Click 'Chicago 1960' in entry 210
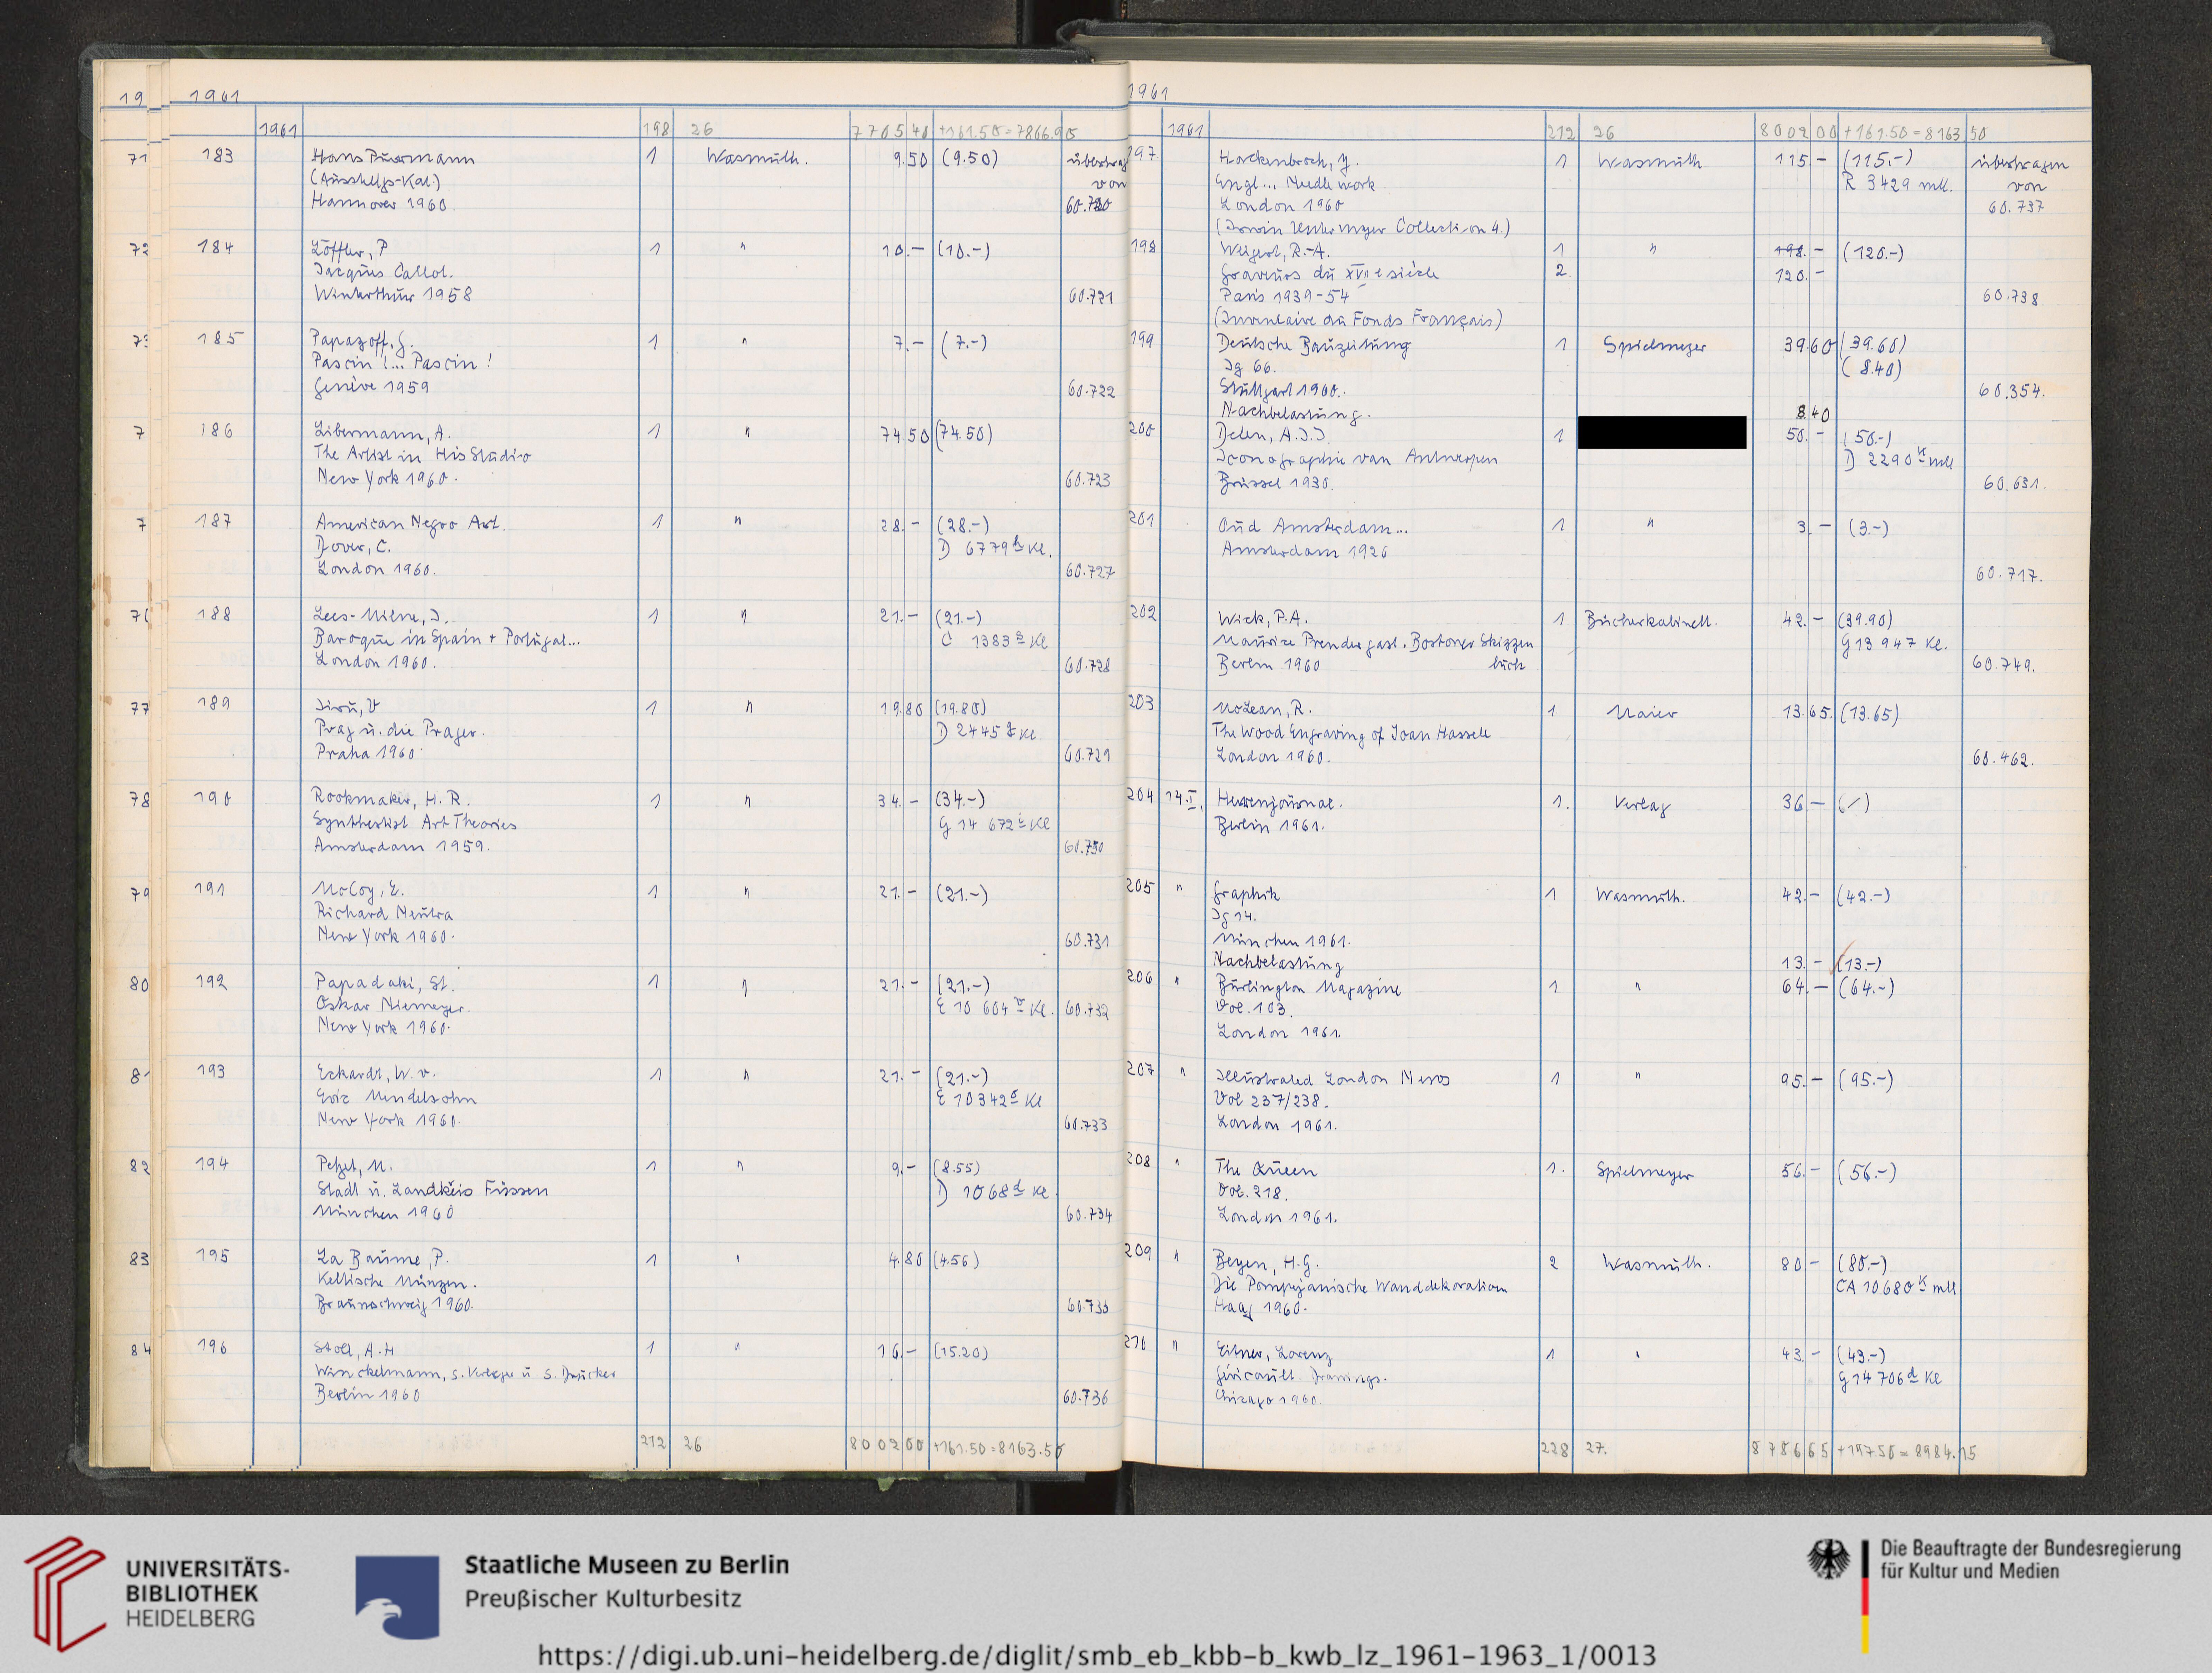The width and height of the screenshot is (2212, 1673). (x=1269, y=1400)
